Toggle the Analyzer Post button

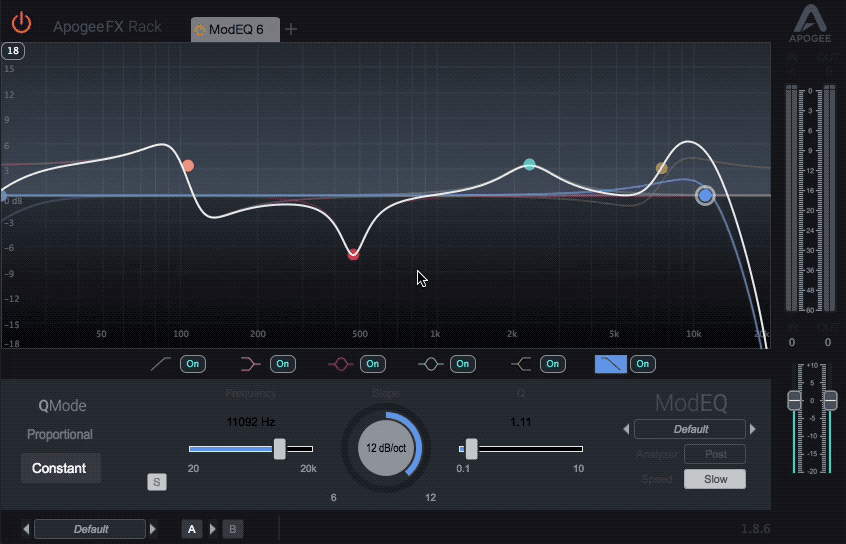pyautogui.click(x=715, y=454)
